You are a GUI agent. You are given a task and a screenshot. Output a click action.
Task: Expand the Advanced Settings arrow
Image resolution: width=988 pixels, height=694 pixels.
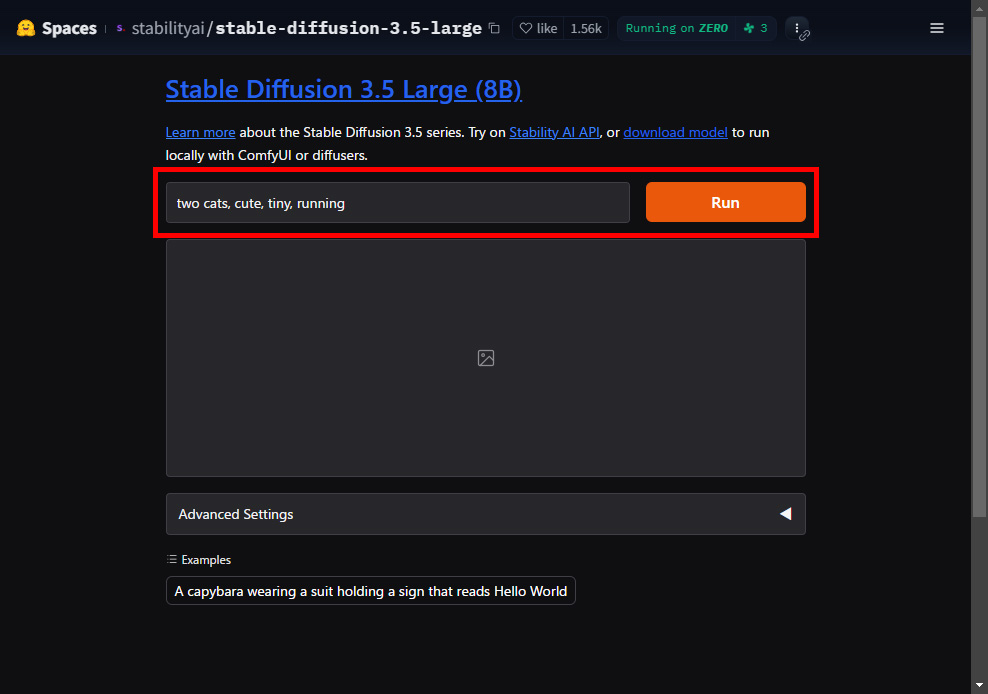[785, 514]
